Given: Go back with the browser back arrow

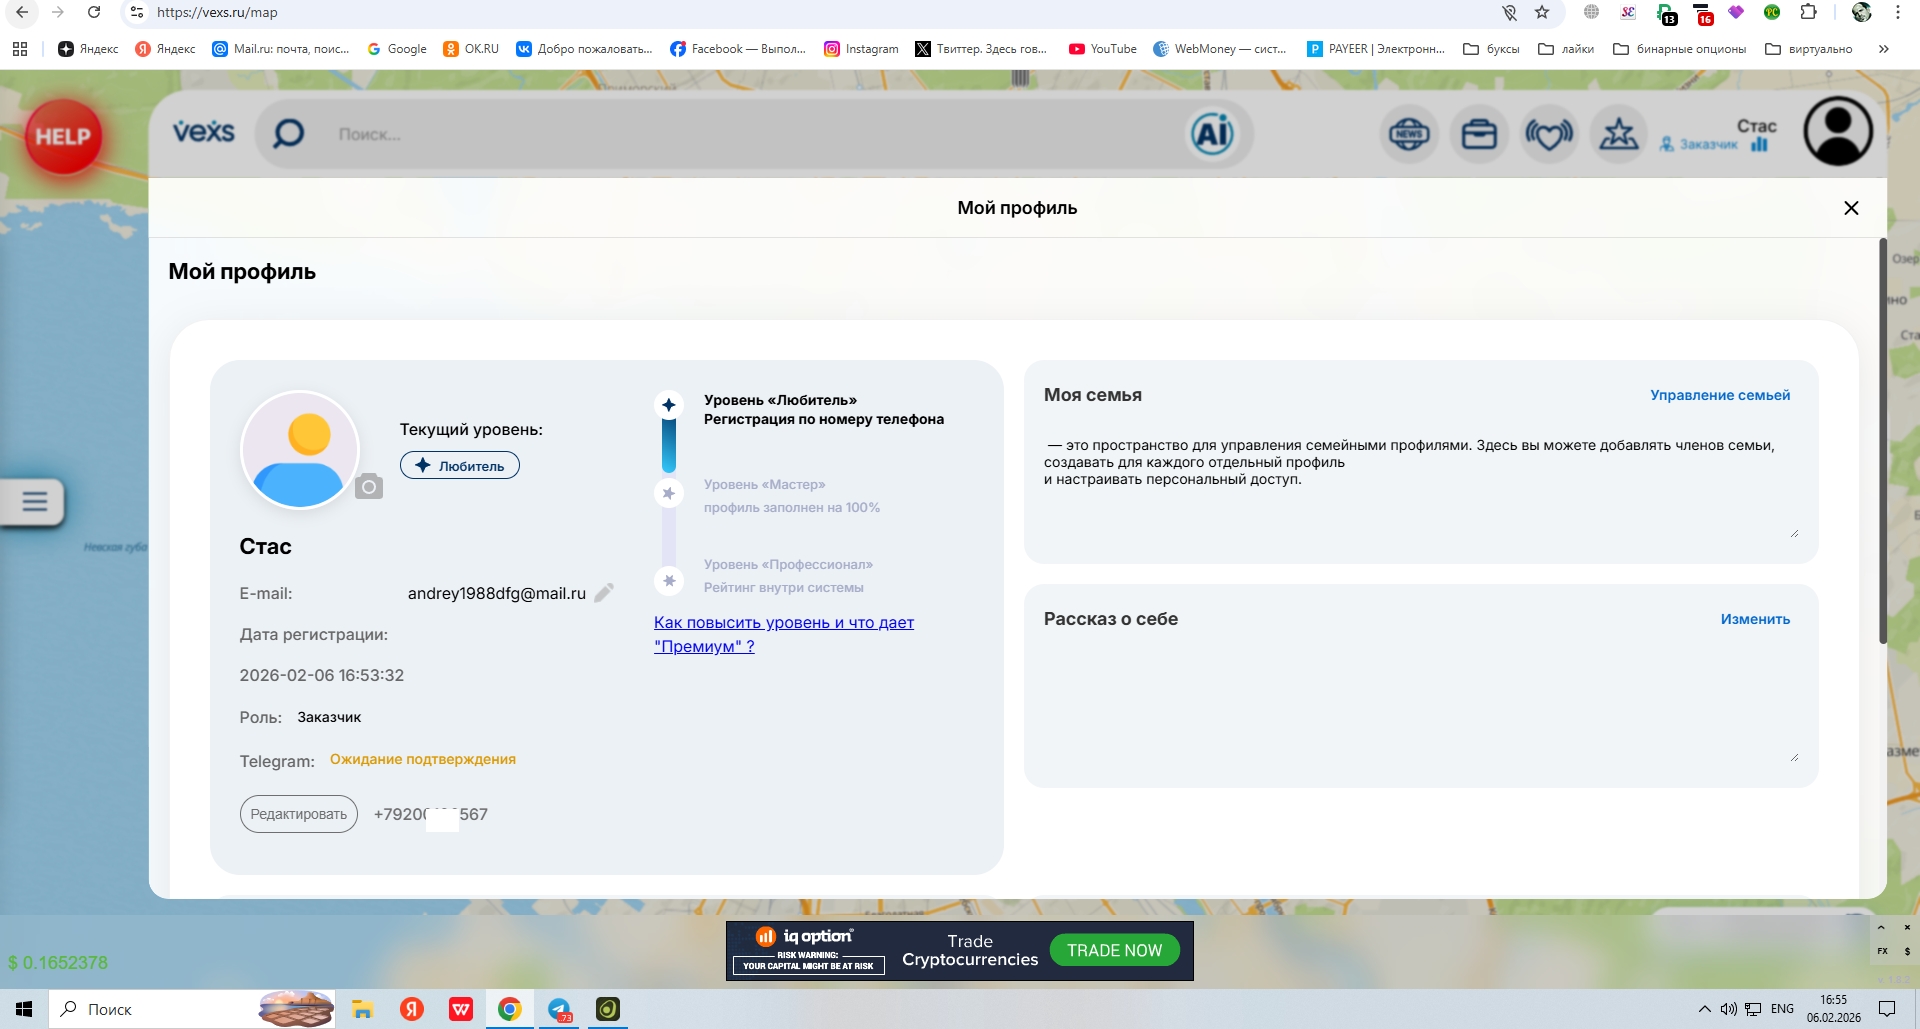Looking at the screenshot, I should click(22, 12).
